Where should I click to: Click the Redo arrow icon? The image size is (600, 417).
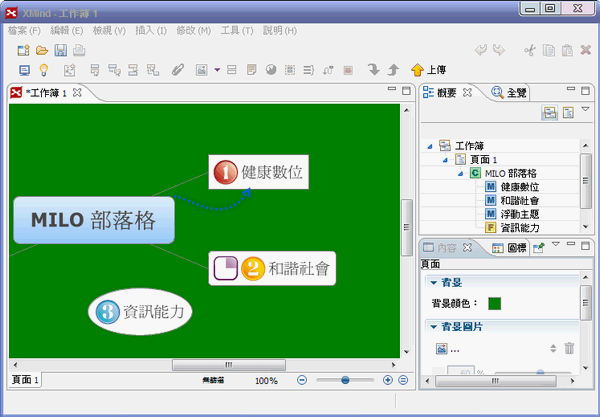[499, 50]
